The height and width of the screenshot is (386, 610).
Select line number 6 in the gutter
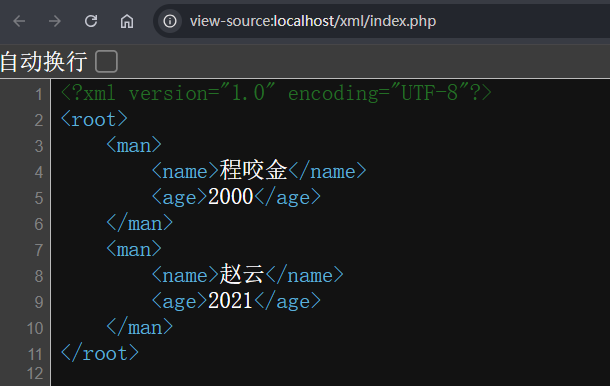pyautogui.click(x=39, y=225)
